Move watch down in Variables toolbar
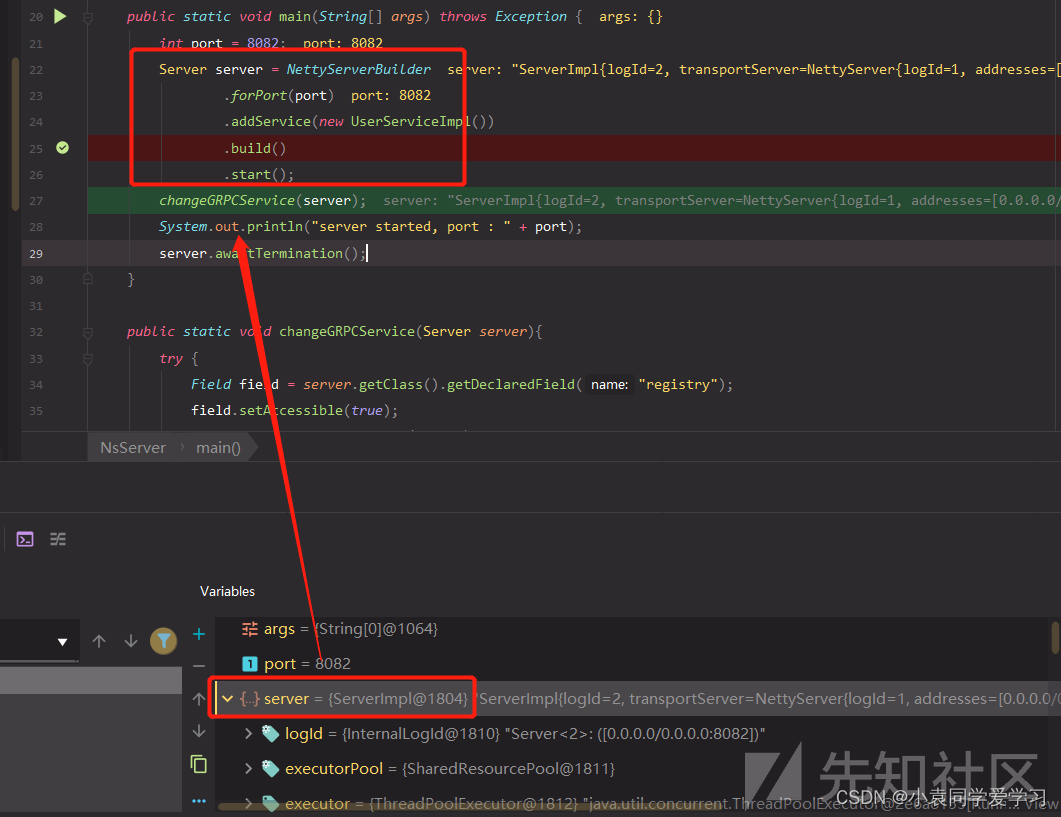1061x817 pixels. 199,731
